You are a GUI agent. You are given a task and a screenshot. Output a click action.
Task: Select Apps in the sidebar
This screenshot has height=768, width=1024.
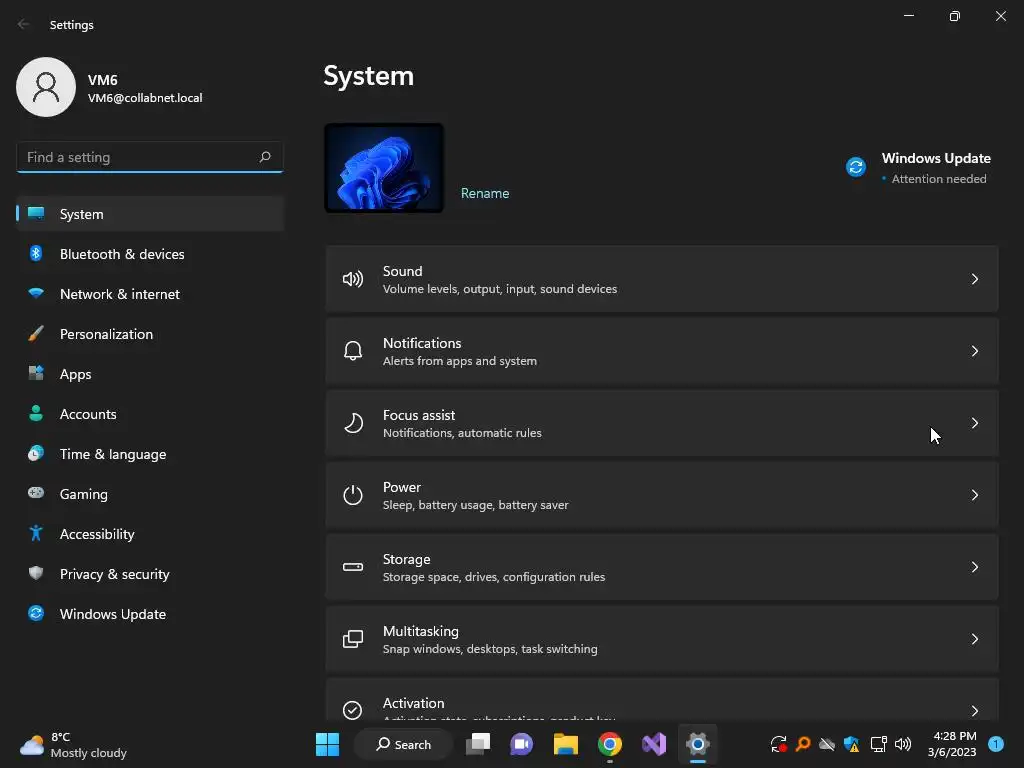[150, 374]
